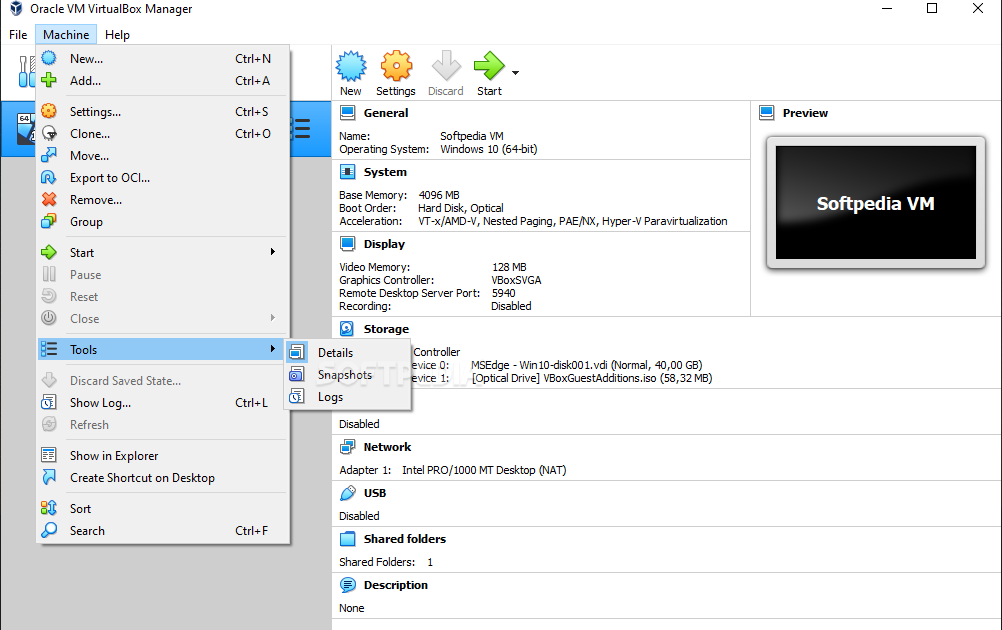Close the Machine menu via its title
This screenshot has width=1002, height=630.
tap(66, 35)
